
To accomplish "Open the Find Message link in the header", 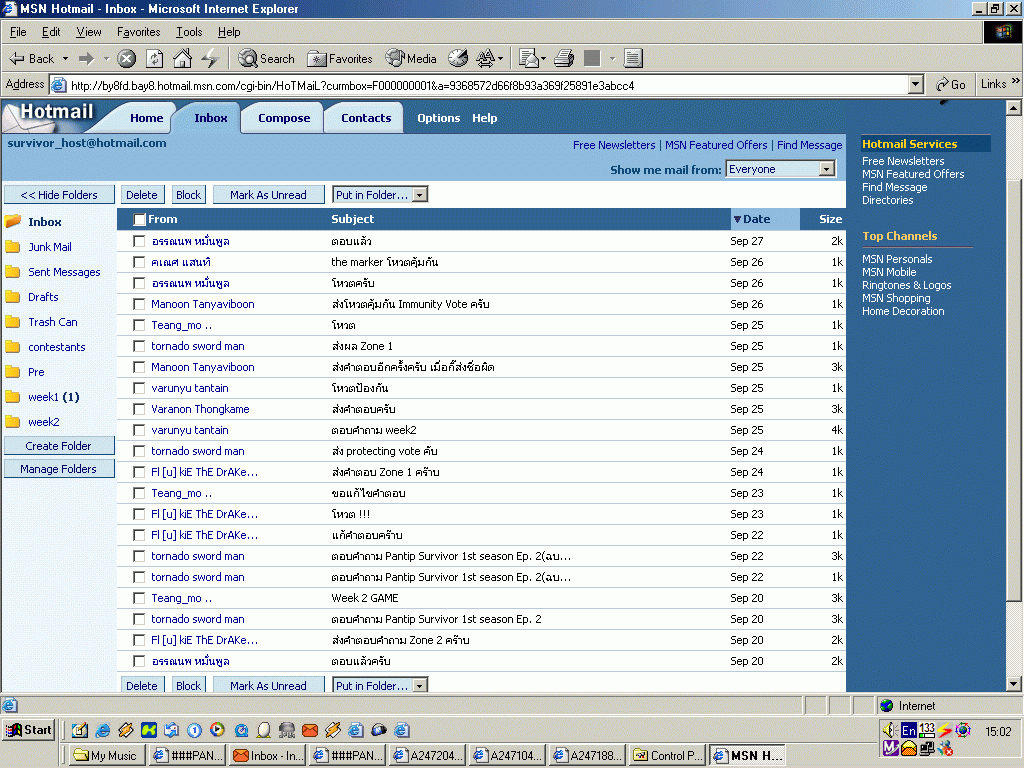I will click(809, 145).
